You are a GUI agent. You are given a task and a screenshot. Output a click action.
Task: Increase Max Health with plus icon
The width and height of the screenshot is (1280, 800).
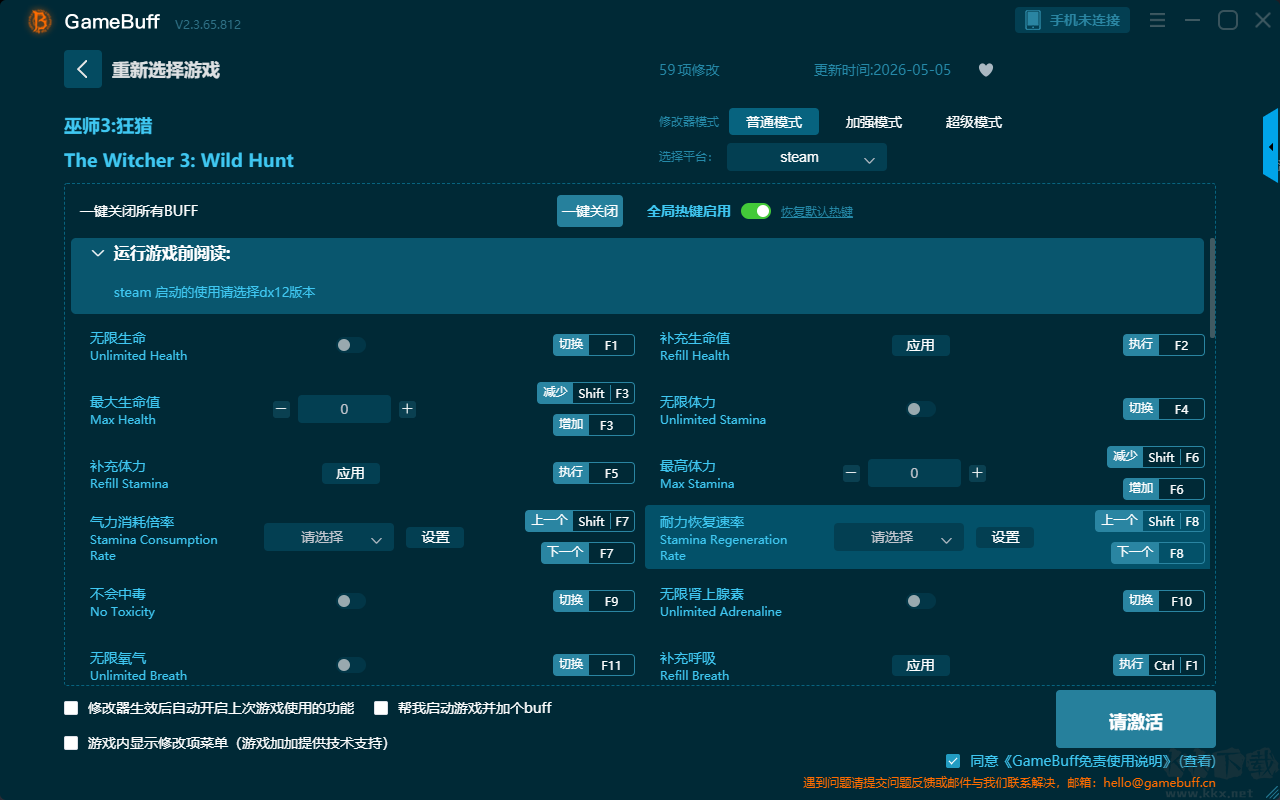point(407,409)
